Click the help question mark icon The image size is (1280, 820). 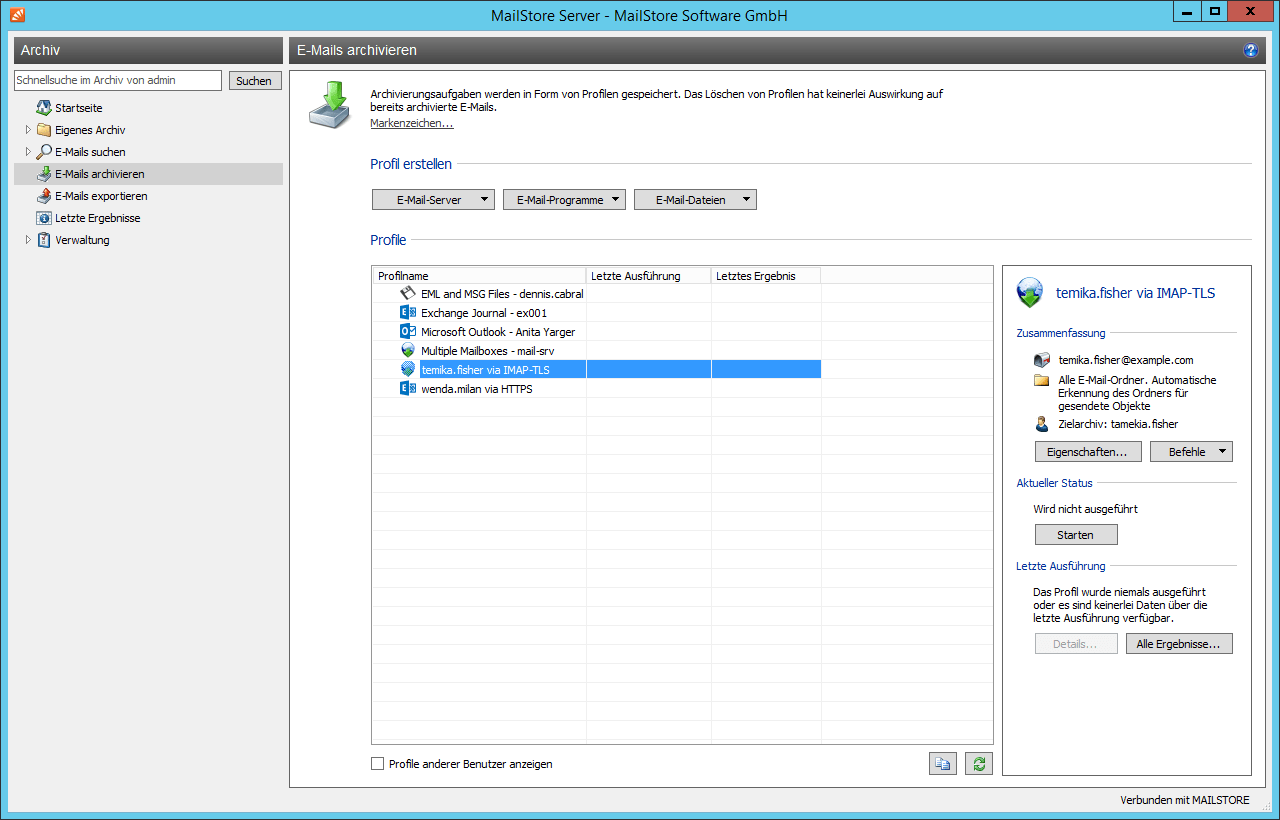[x=1250, y=50]
